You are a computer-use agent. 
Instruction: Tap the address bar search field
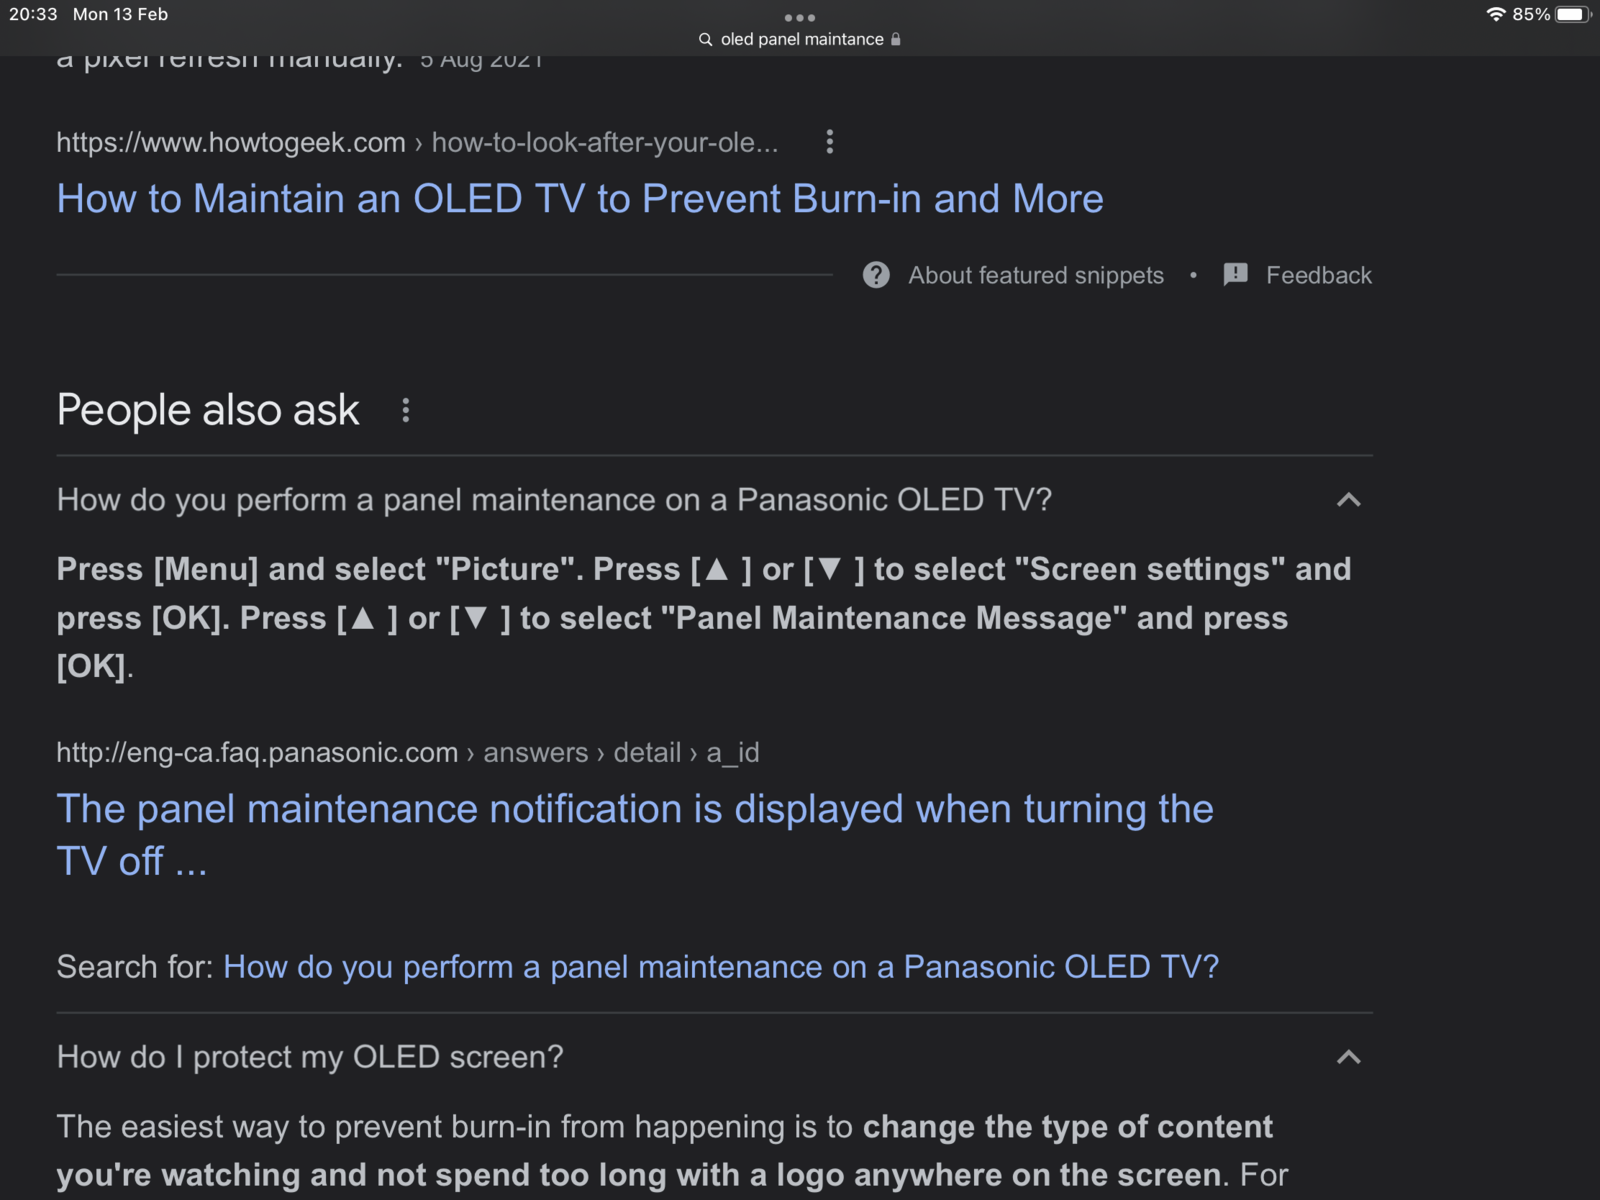point(801,40)
